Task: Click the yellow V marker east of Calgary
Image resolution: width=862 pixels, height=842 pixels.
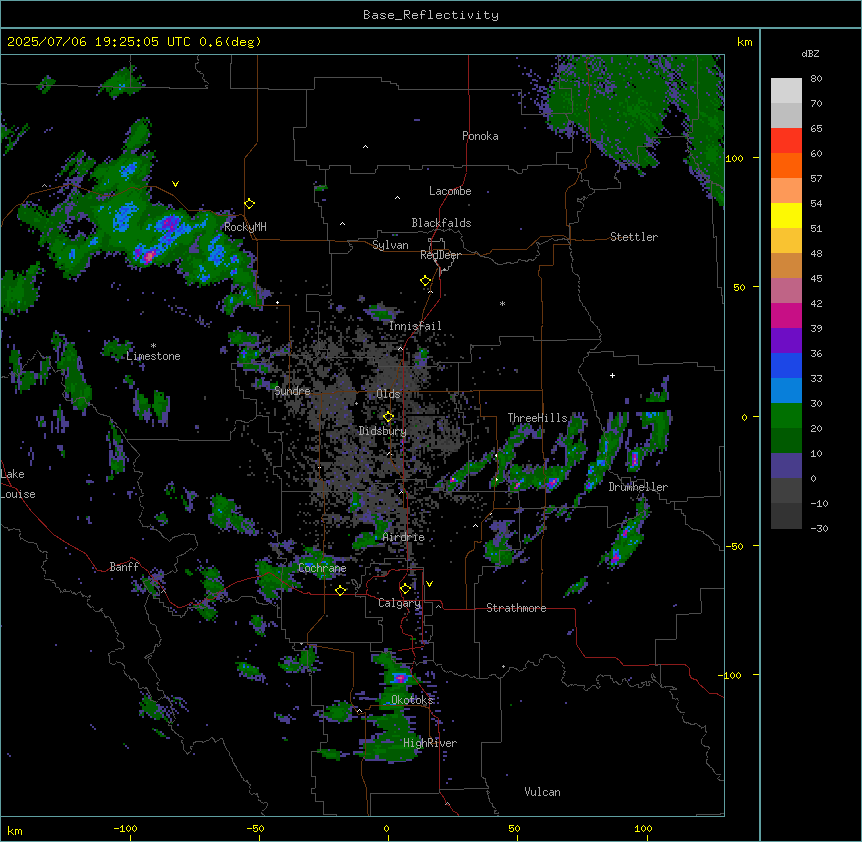Action: [429, 584]
